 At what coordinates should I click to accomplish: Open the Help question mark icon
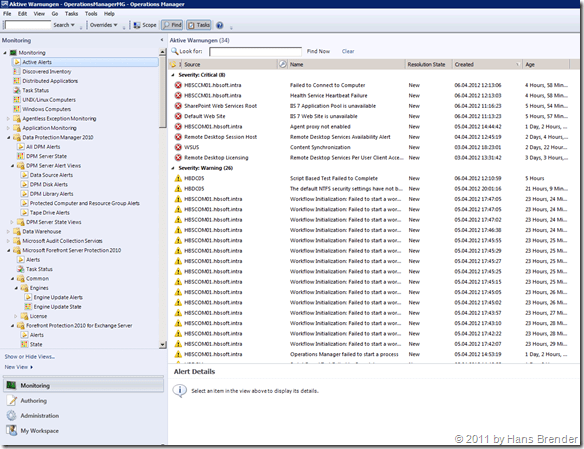(220, 25)
